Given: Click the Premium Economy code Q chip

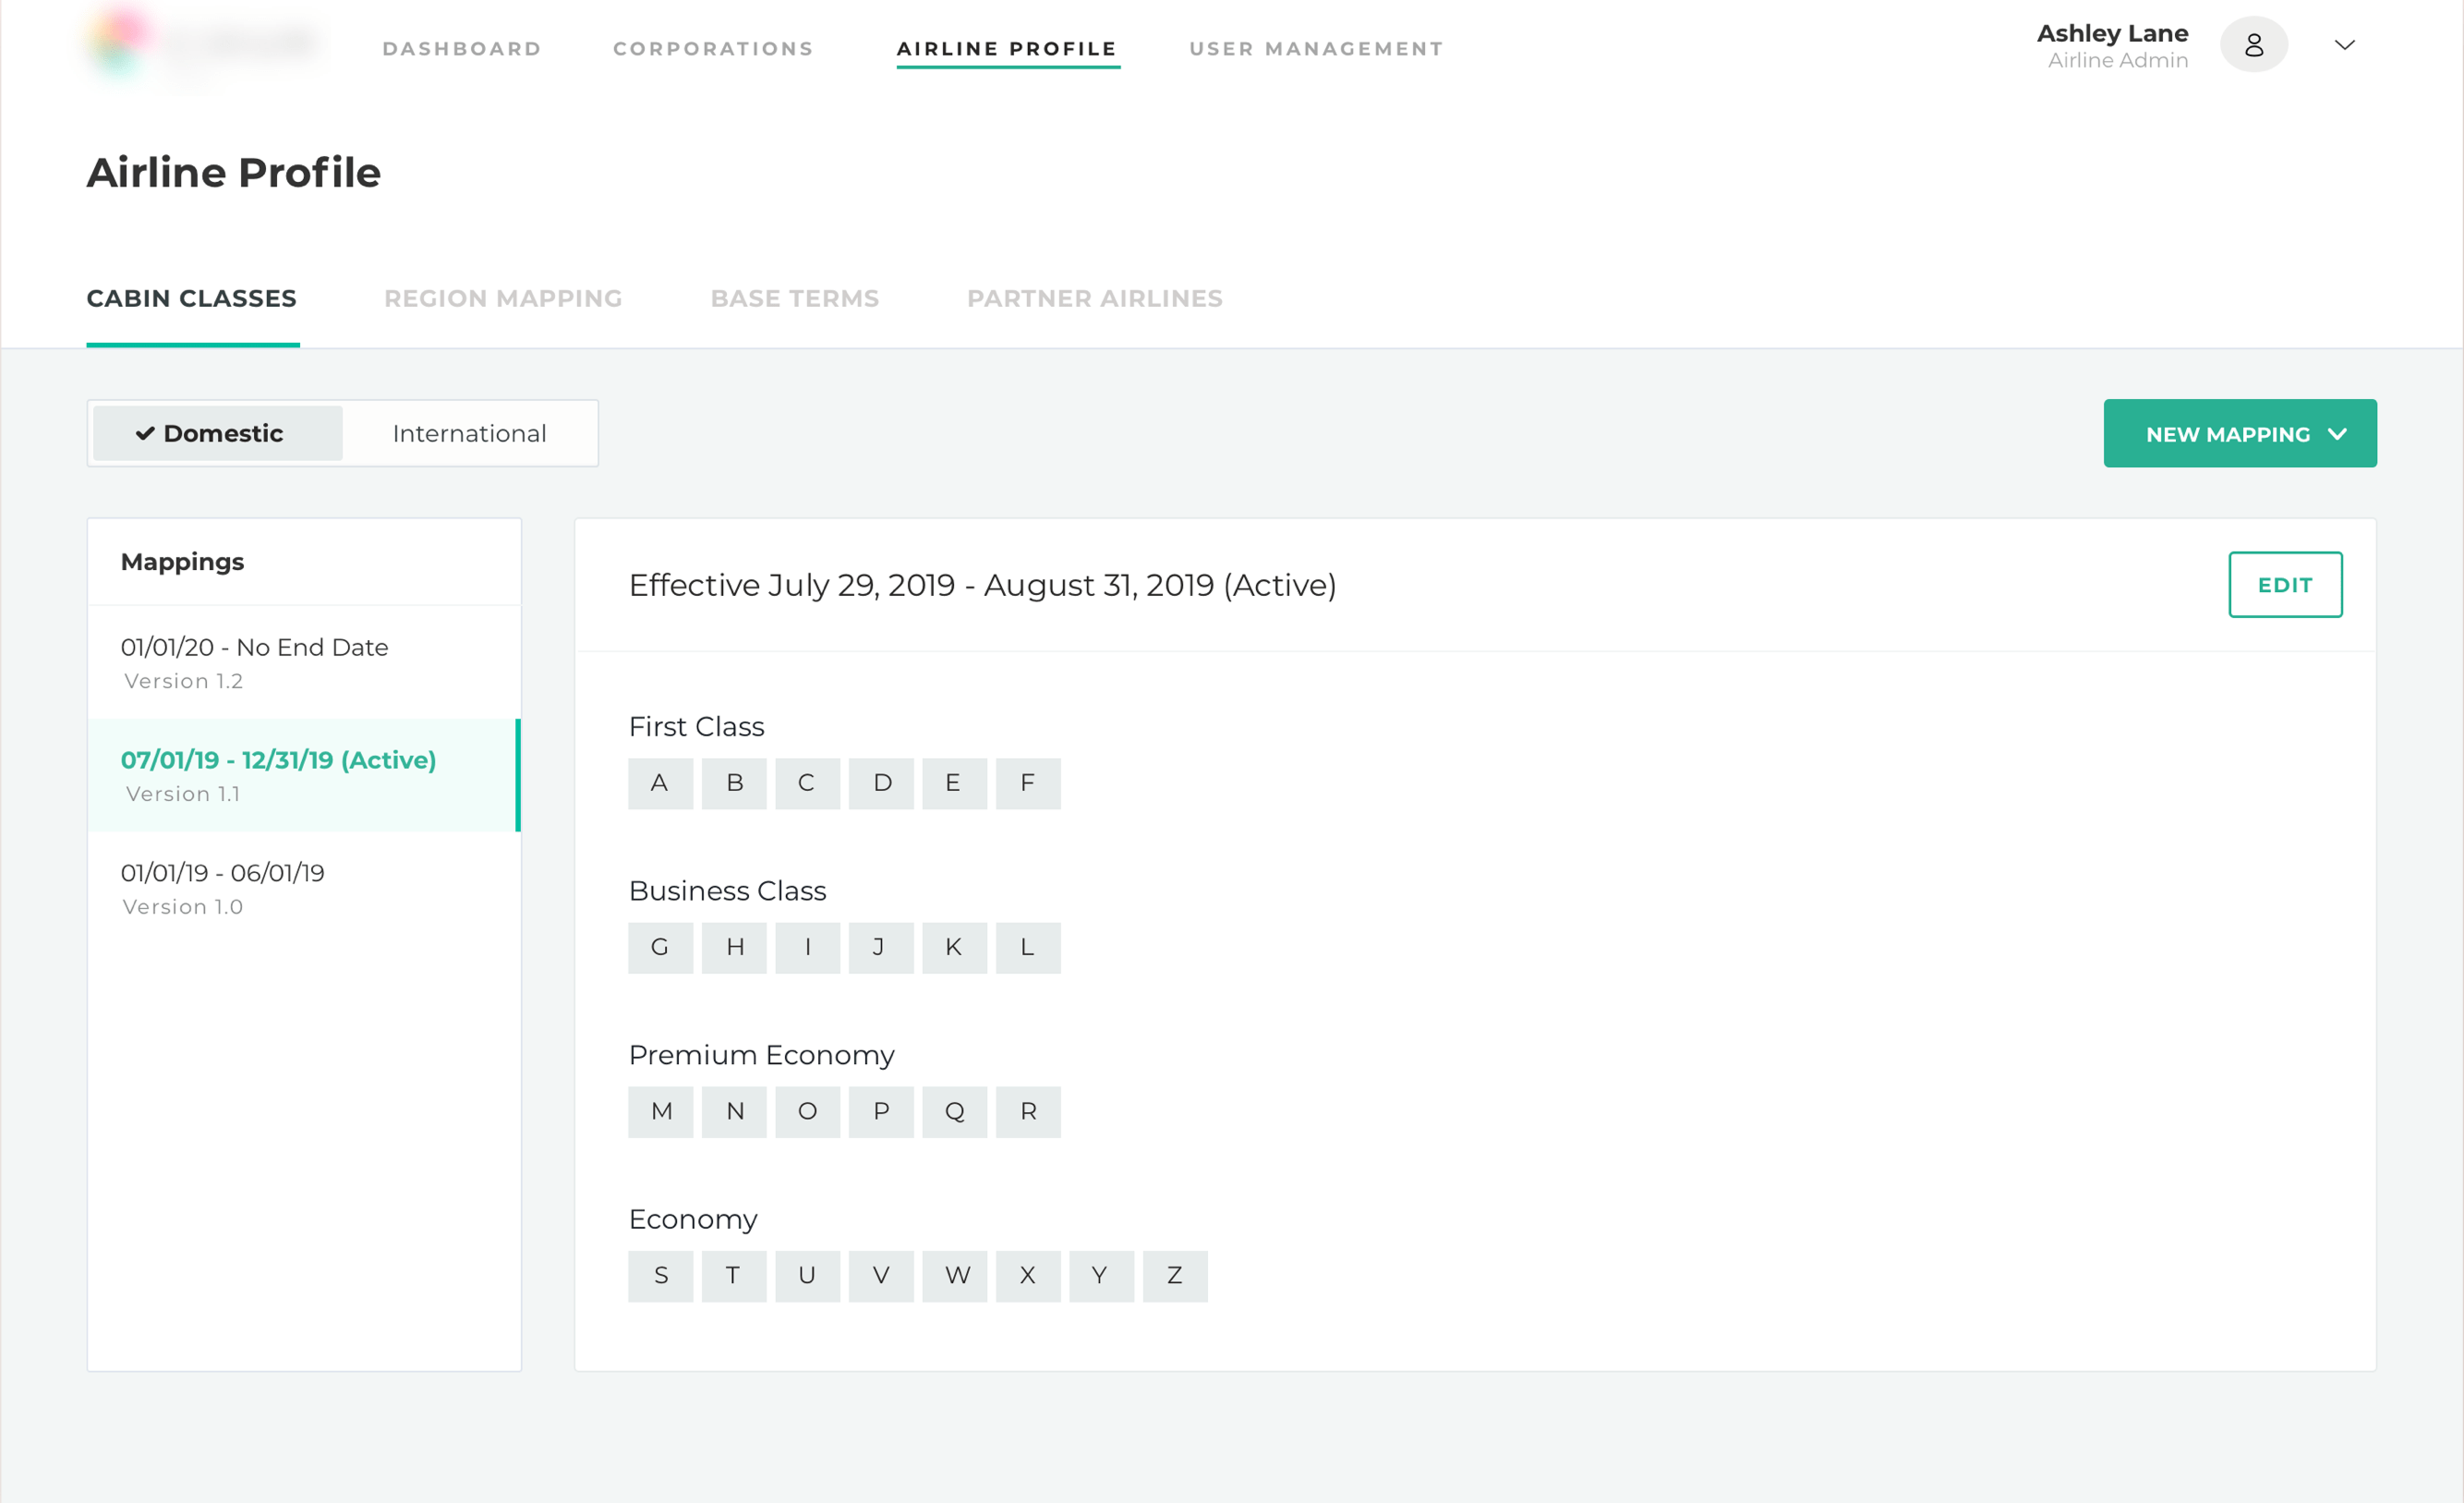Looking at the screenshot, I should [954, 1111].
